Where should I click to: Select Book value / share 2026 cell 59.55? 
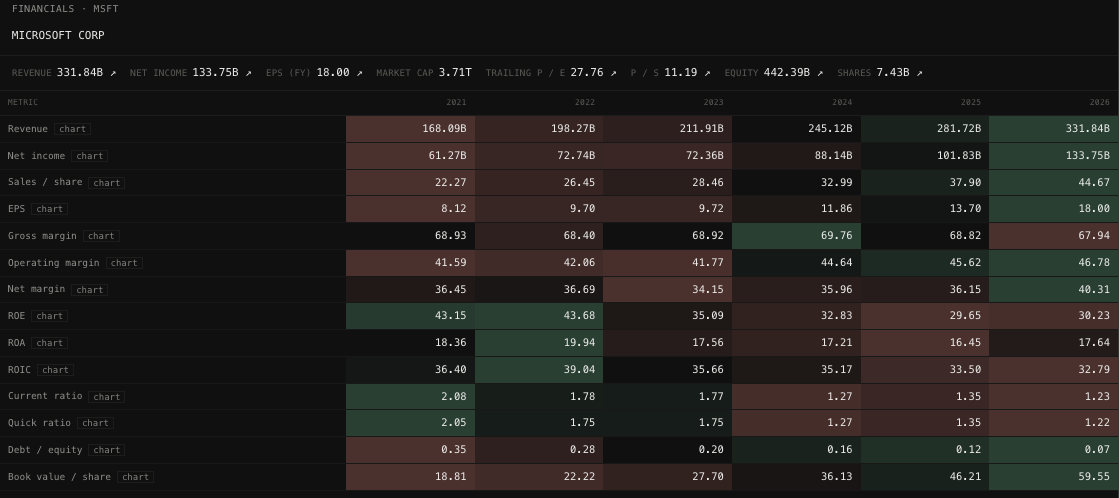(x=1054, y=477)
